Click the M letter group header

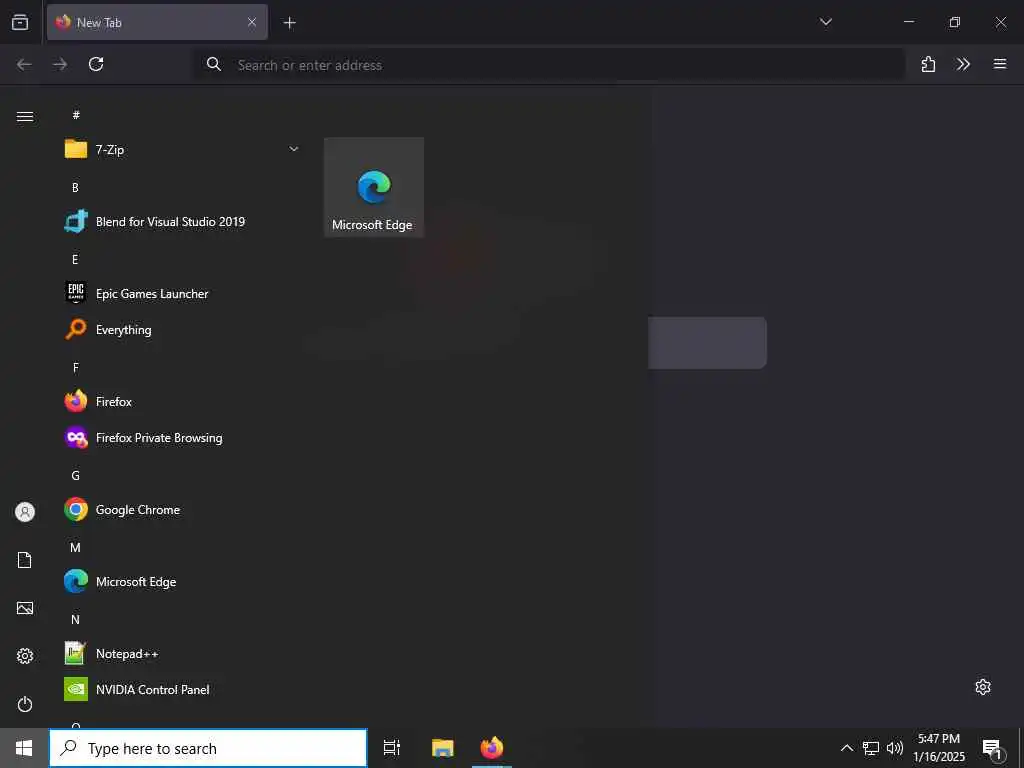pyautogui.click(x=75, y=547)
